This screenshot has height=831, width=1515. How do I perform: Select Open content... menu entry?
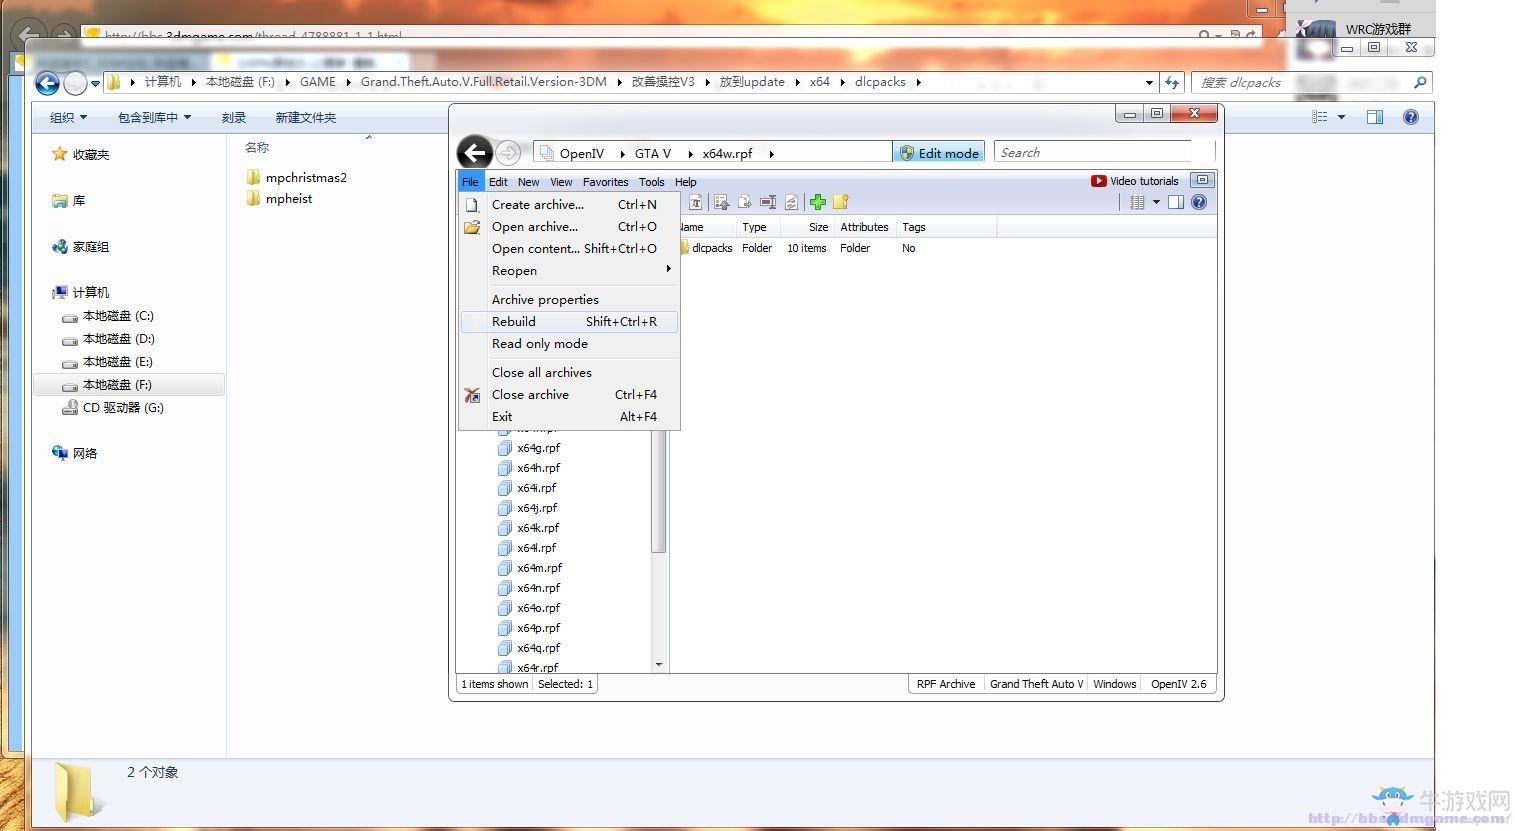[569, 248]
